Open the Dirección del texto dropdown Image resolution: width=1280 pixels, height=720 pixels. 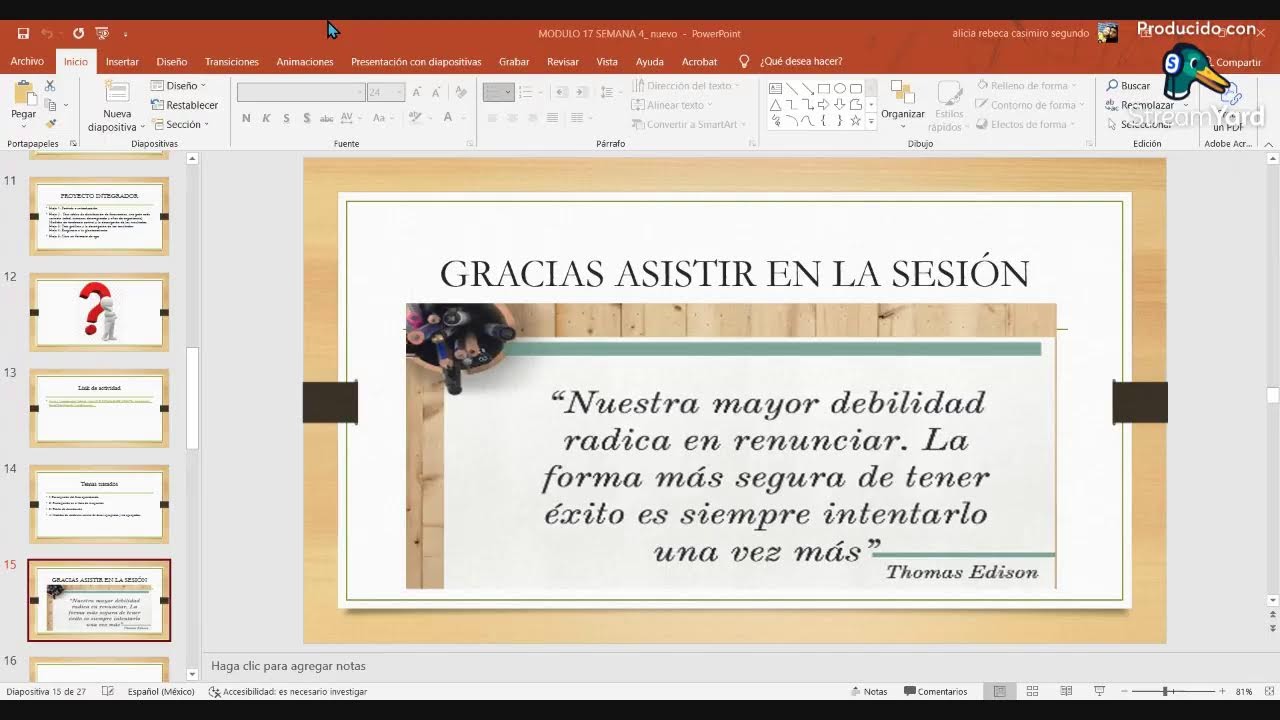pyautogui.click(x=686, y=86)
